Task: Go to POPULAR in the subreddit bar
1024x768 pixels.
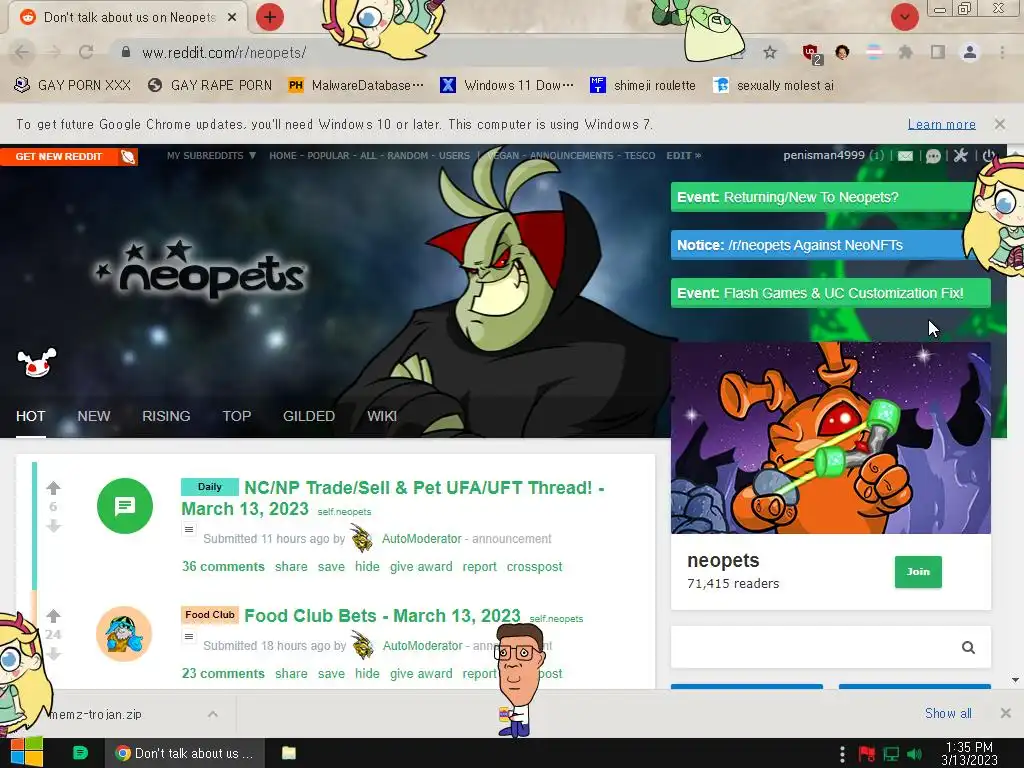Action: (328, 155)
